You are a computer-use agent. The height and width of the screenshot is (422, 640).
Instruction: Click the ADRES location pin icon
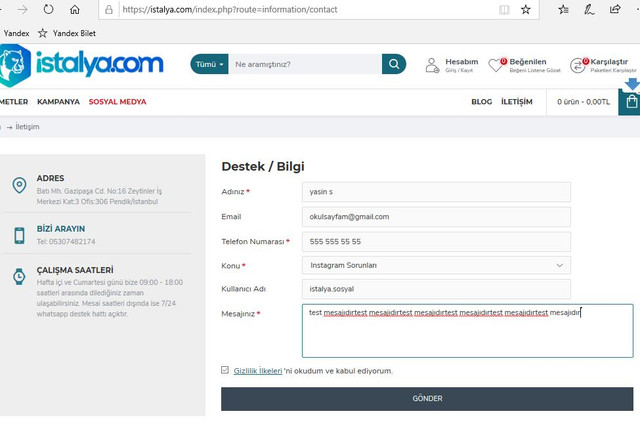[x=19, y=185]
